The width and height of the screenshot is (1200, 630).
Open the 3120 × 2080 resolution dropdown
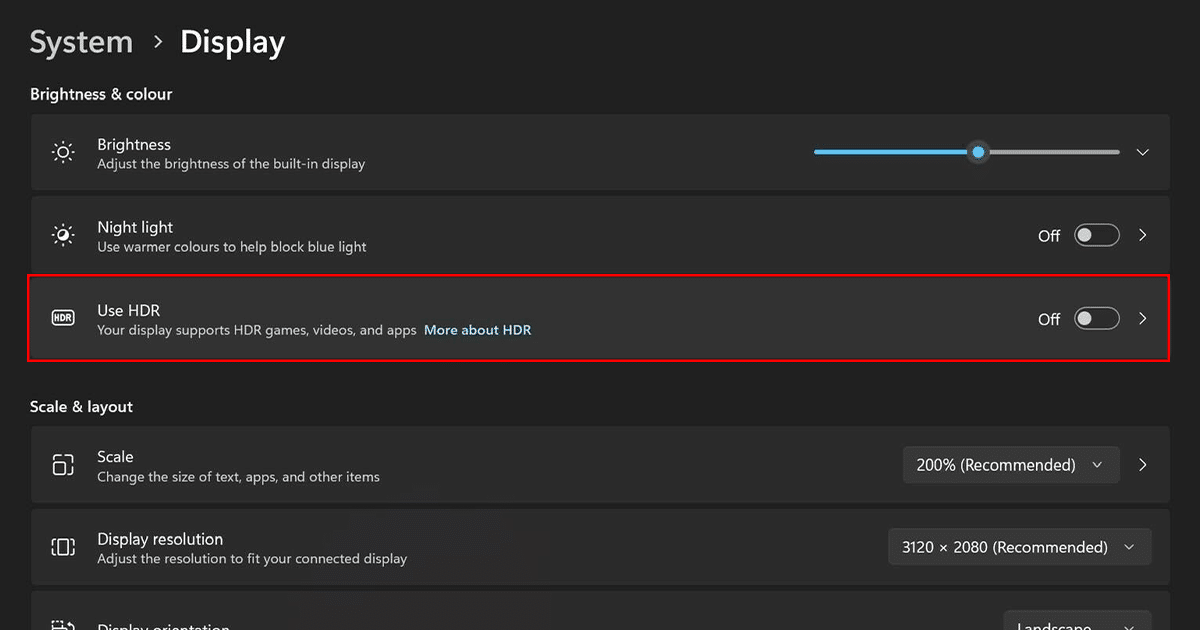click(x=1019, y=547)
